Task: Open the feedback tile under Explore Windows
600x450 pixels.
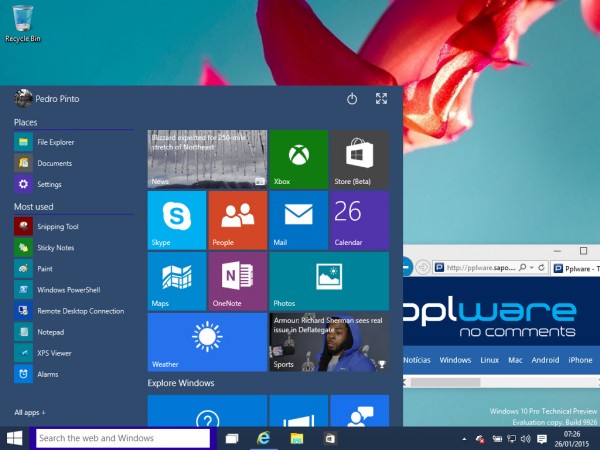Action: coord(360,411)
